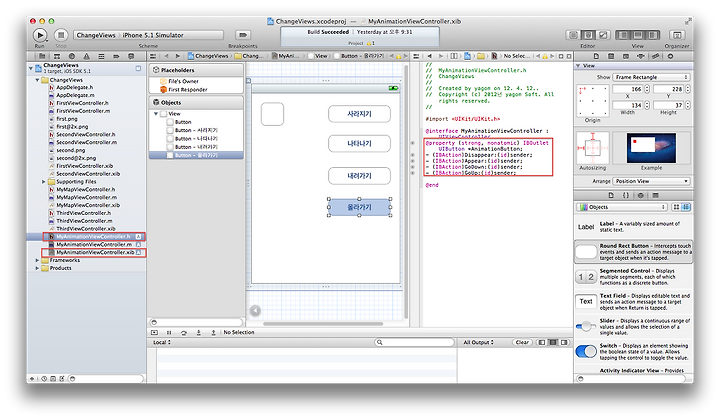
Task: Click the selected 올라가기 button on canvas
Action: point(359,207)
